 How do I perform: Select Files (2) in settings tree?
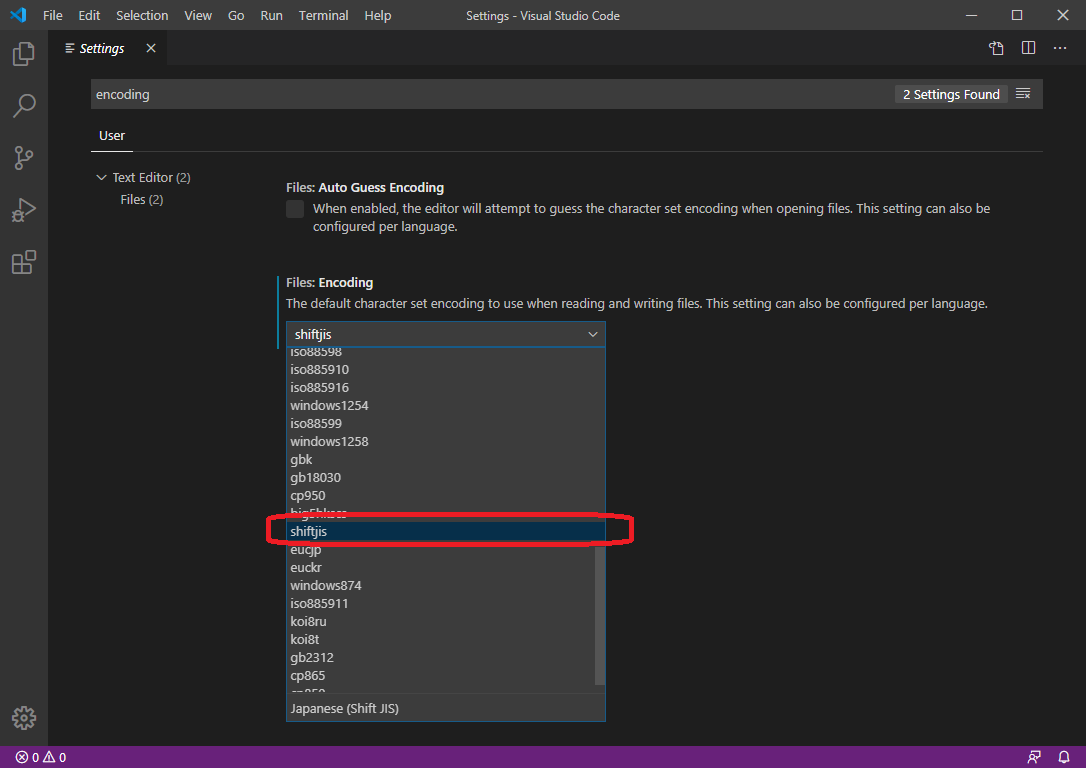coord(142,199)
